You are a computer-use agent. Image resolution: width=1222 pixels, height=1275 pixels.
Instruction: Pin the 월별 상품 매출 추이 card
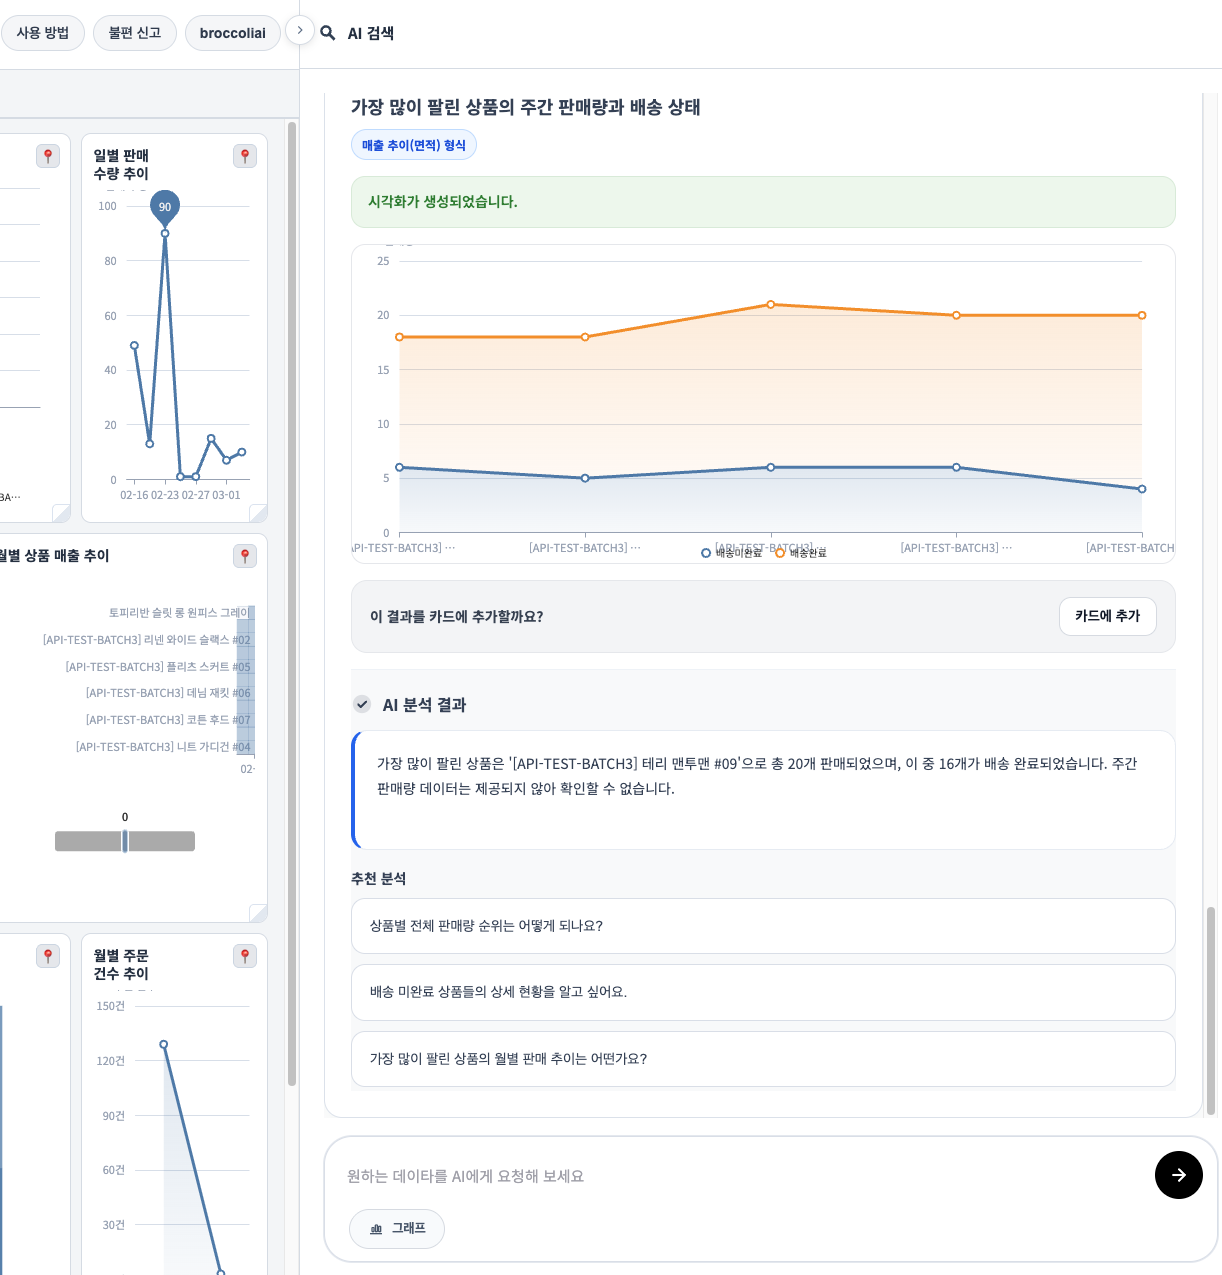click(x=245, y=556)
